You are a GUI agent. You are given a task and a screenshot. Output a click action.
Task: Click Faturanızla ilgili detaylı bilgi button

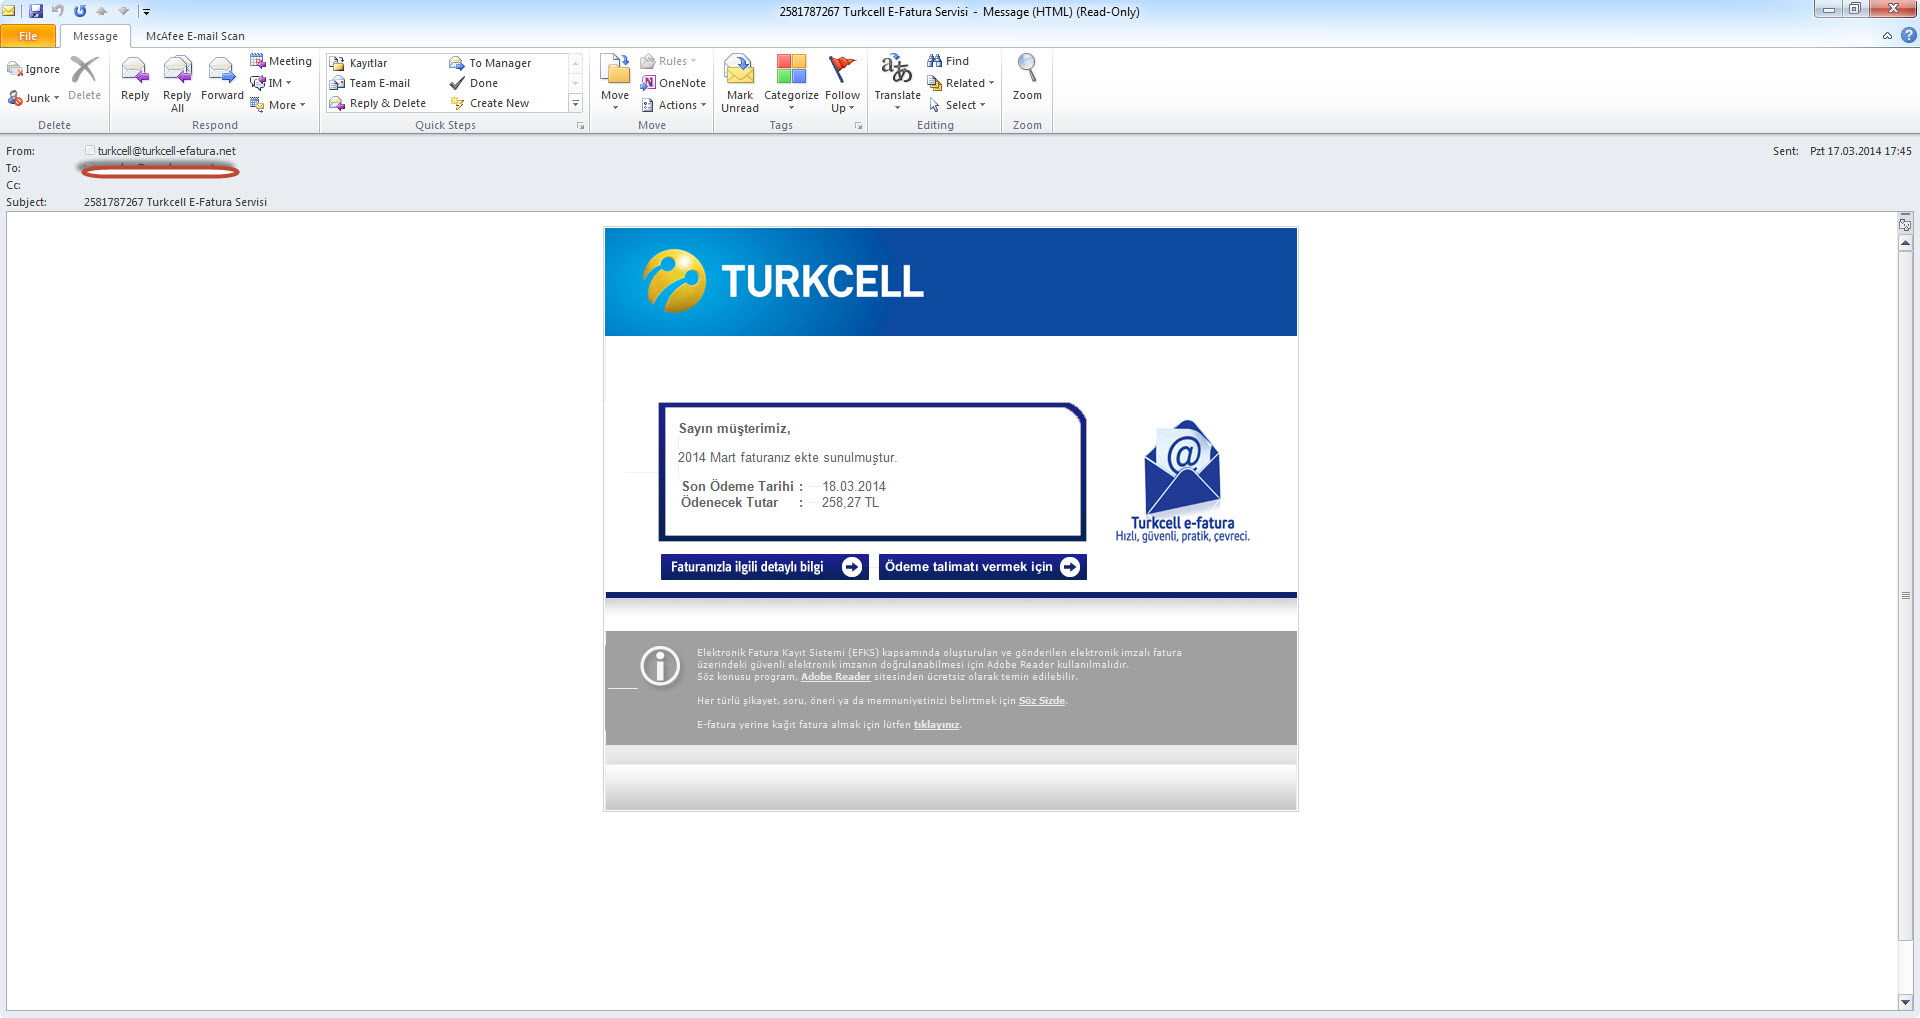point(764,567)
